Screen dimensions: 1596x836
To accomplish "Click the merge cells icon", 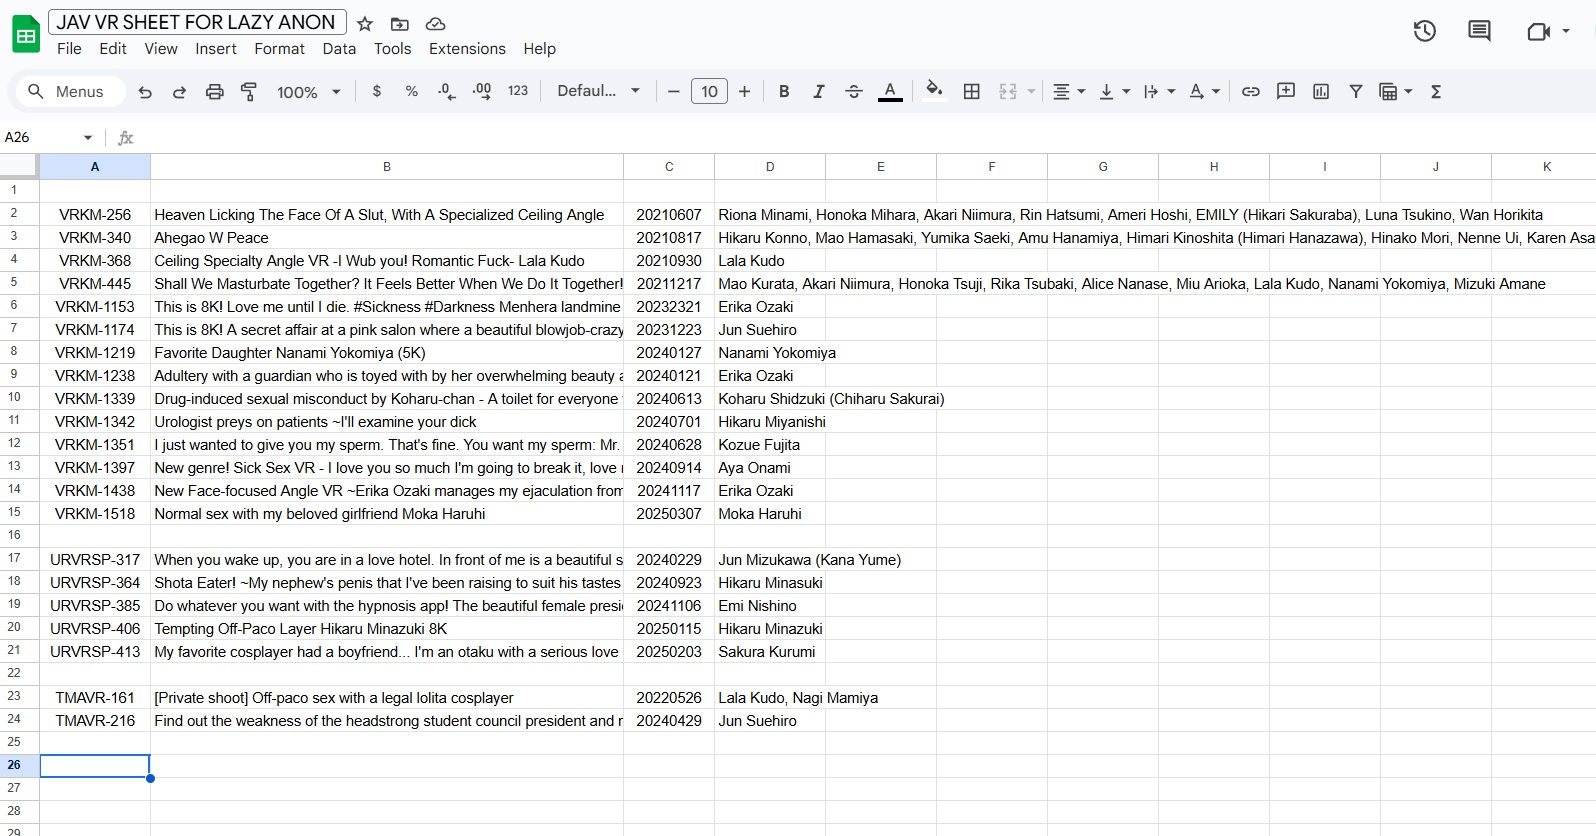I will click(1008, 91).
